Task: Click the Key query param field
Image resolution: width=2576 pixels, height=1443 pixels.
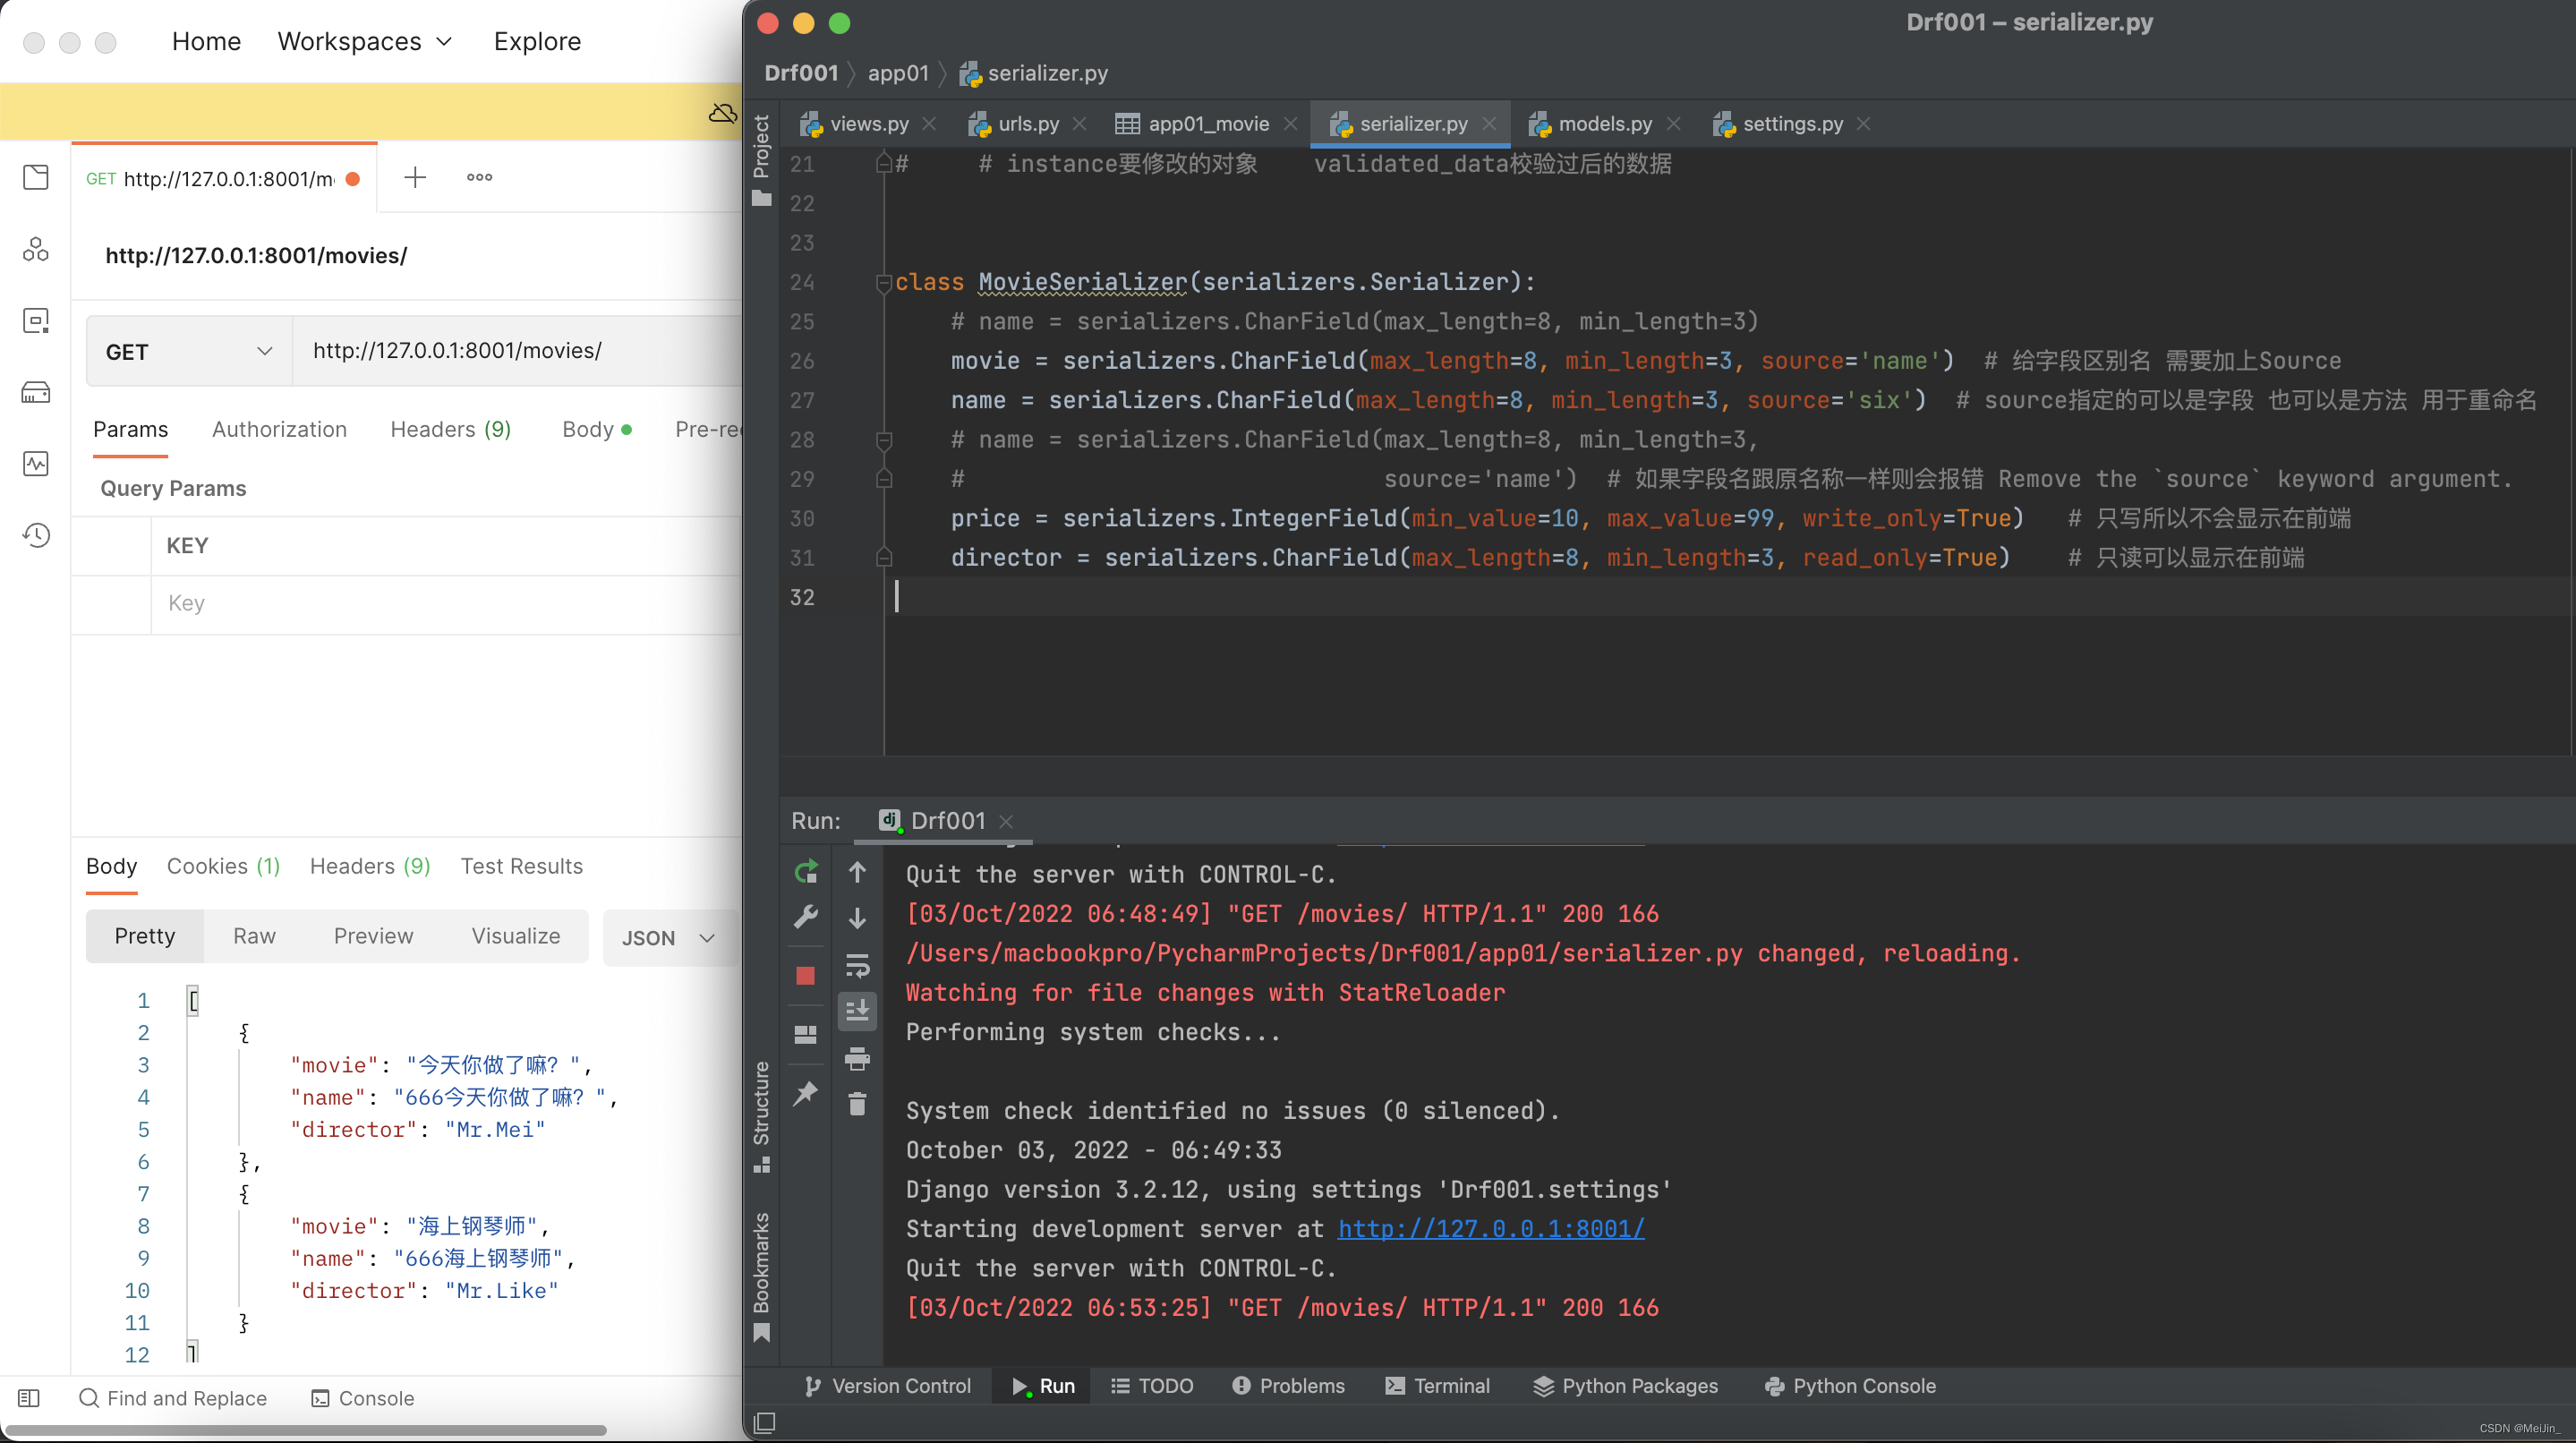Action: point(446,603)
